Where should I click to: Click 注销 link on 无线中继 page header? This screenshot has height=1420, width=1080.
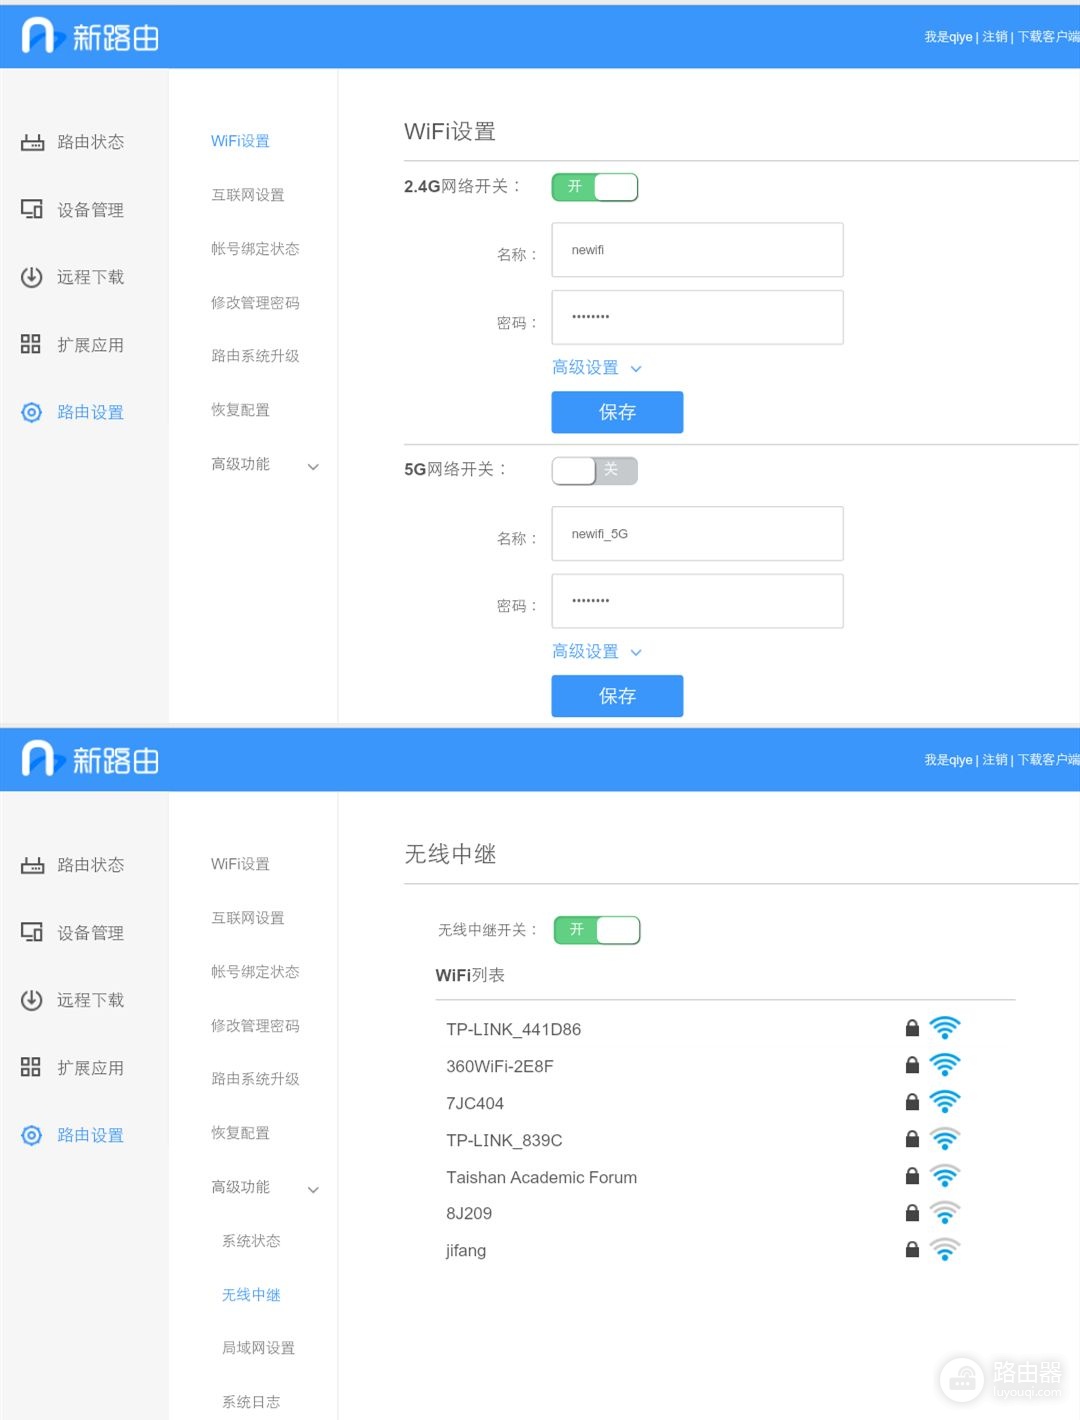coord(995,760)
